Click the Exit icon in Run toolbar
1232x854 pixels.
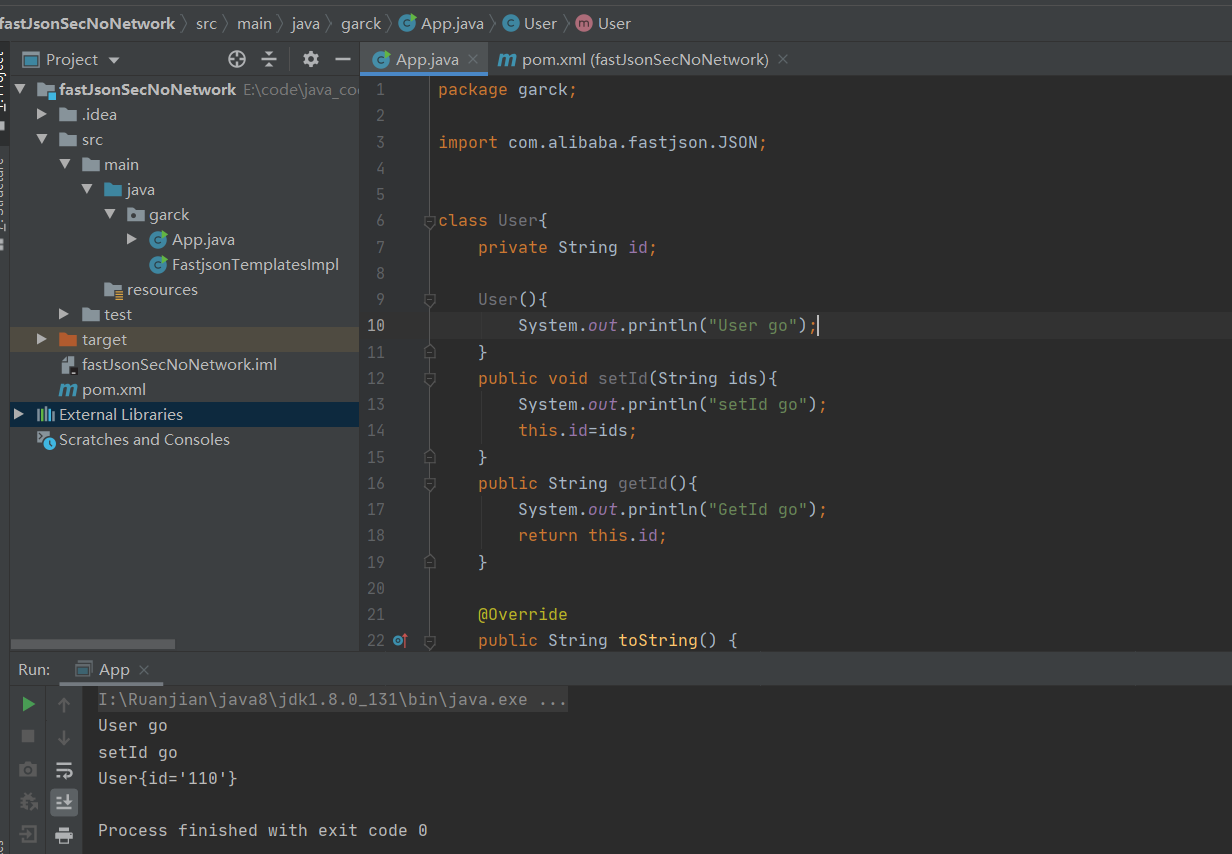28,834
